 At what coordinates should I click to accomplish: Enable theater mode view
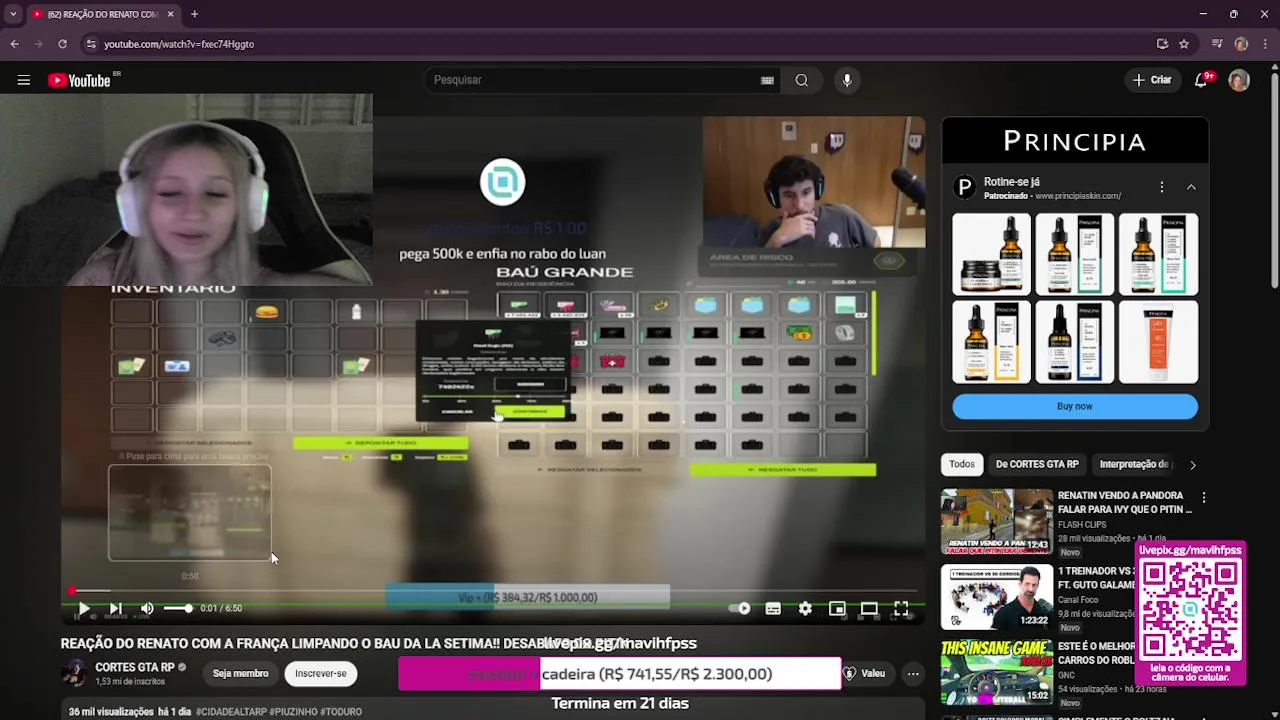pyautogui.click(x=869, y=608)
